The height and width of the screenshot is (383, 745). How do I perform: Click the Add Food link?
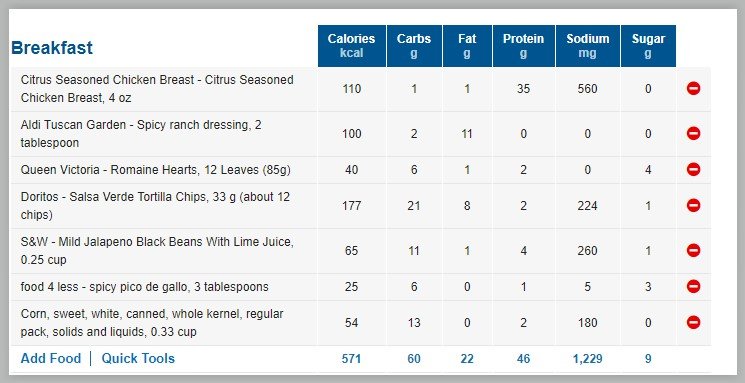[51, 358]
